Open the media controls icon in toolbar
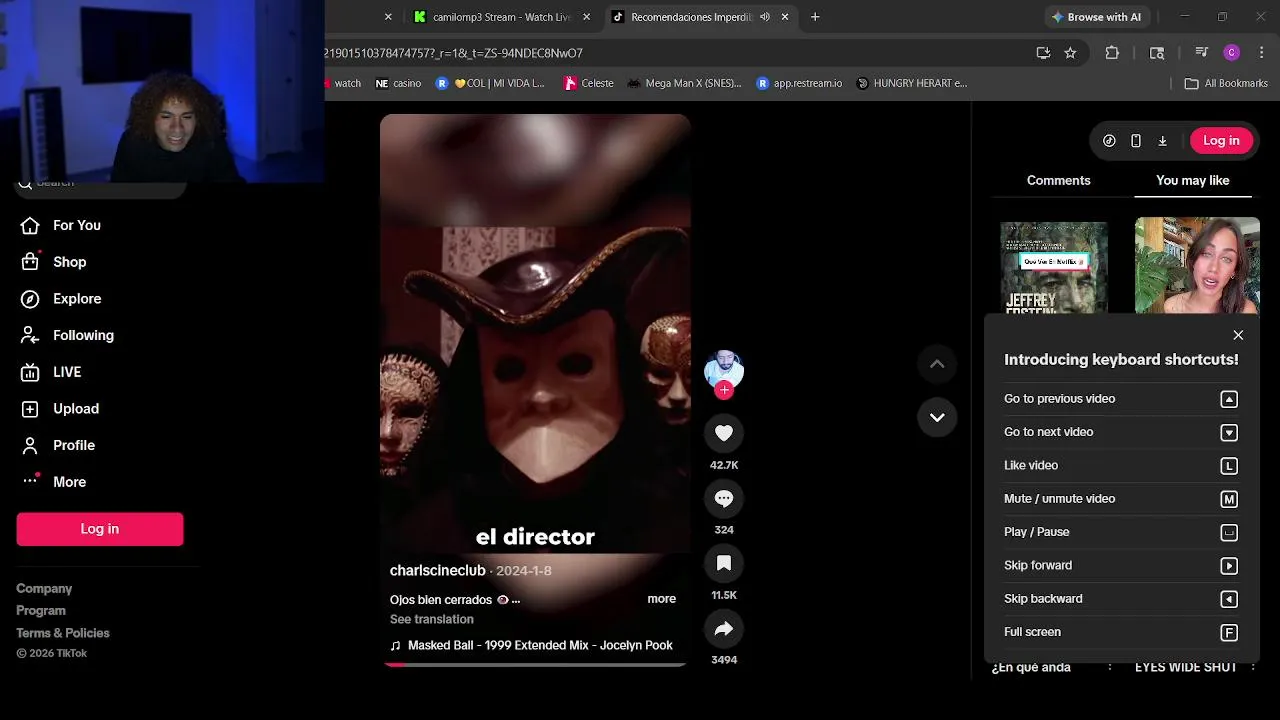 coord(1202,53)
